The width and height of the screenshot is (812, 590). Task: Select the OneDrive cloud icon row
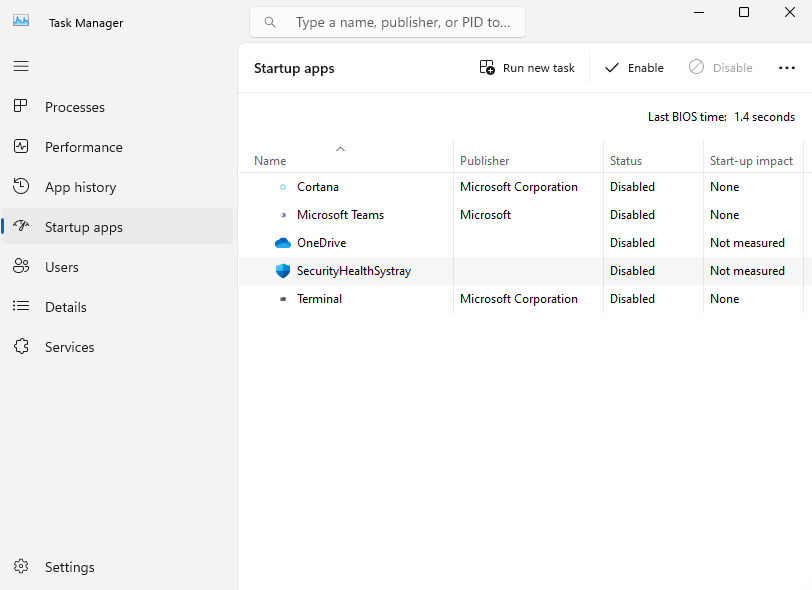pyautogui.click(x=282, y=243)
